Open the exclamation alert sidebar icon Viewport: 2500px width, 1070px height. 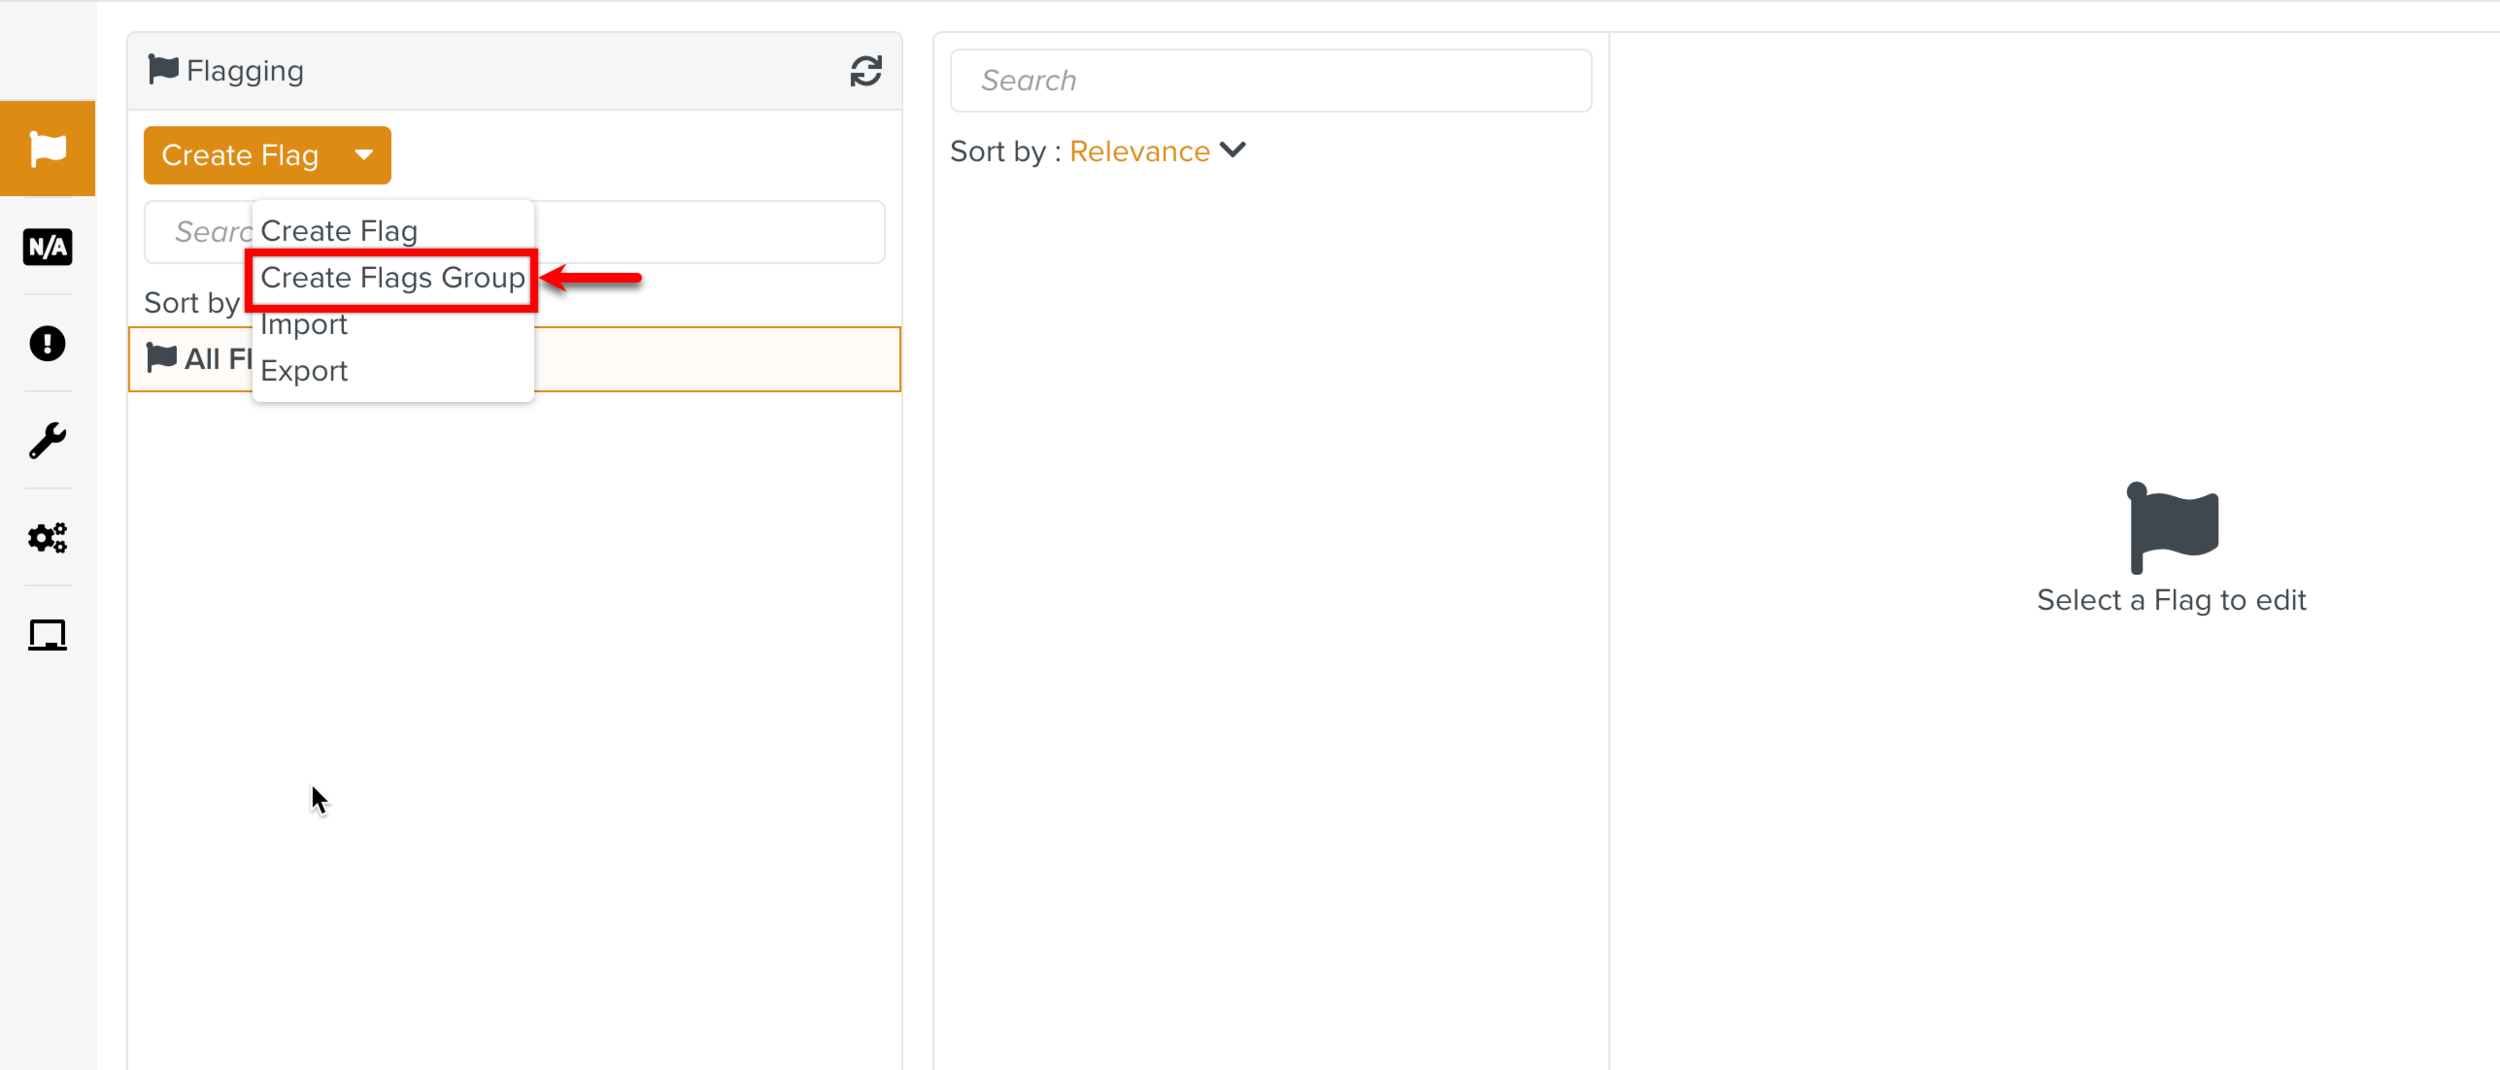coord(47,343)
